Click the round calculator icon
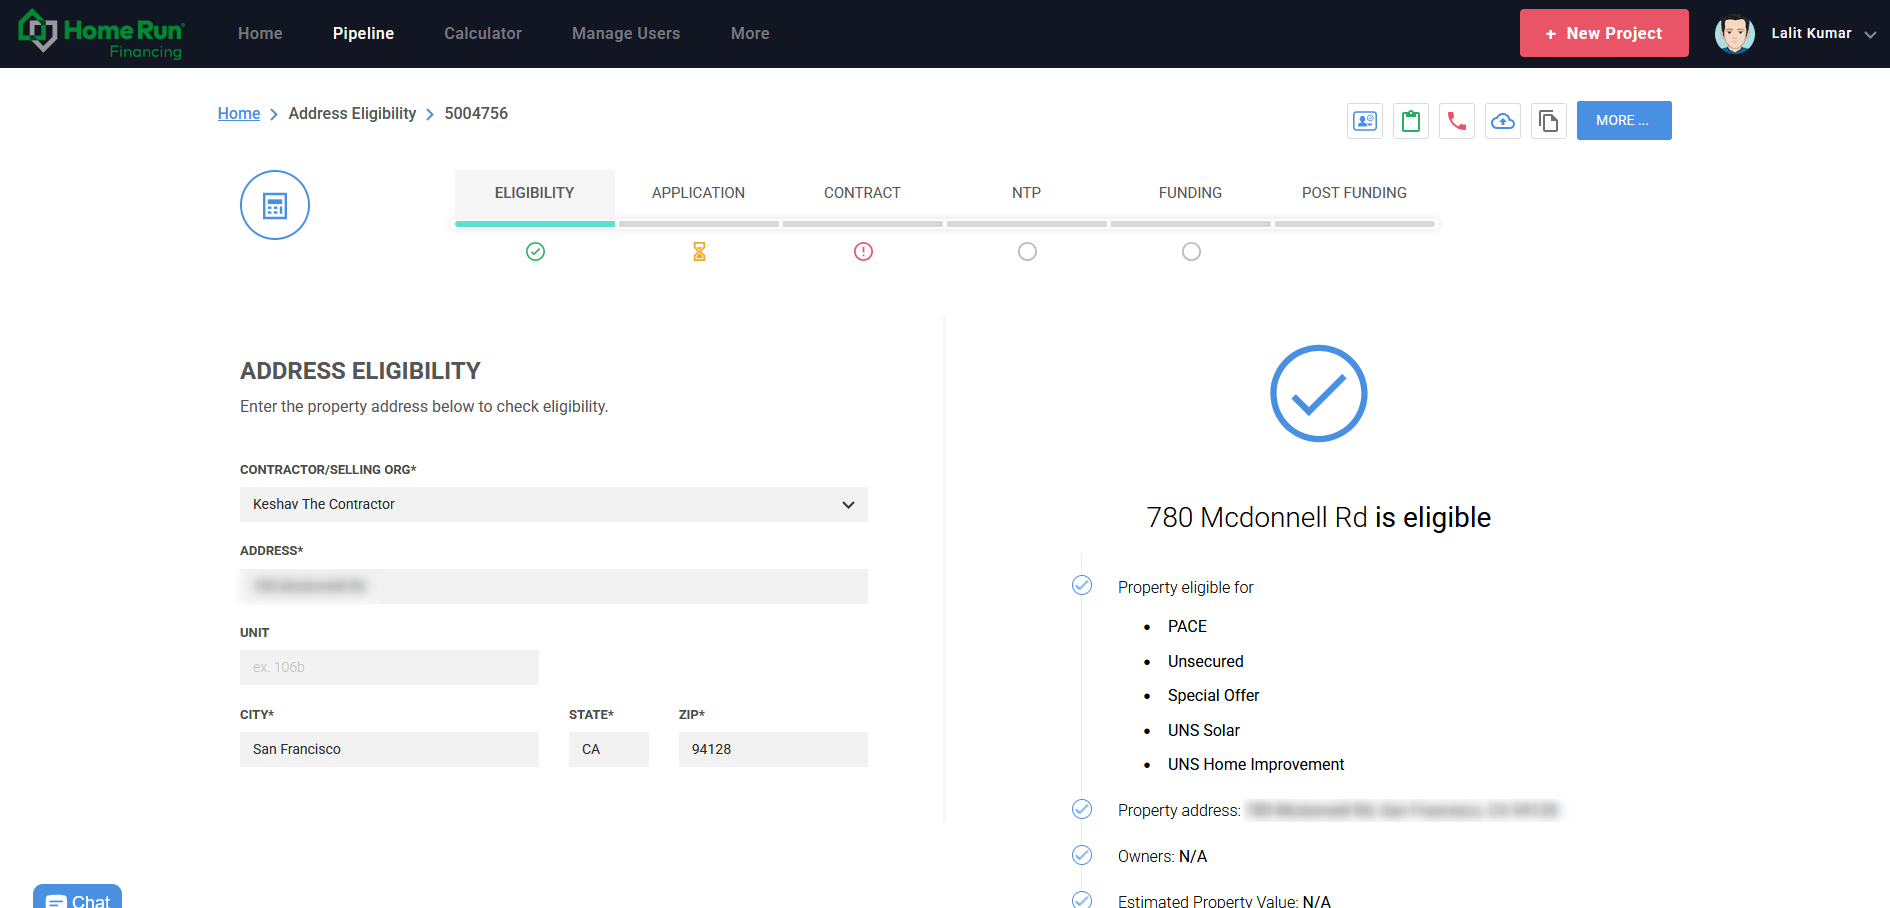 [275, 205]
